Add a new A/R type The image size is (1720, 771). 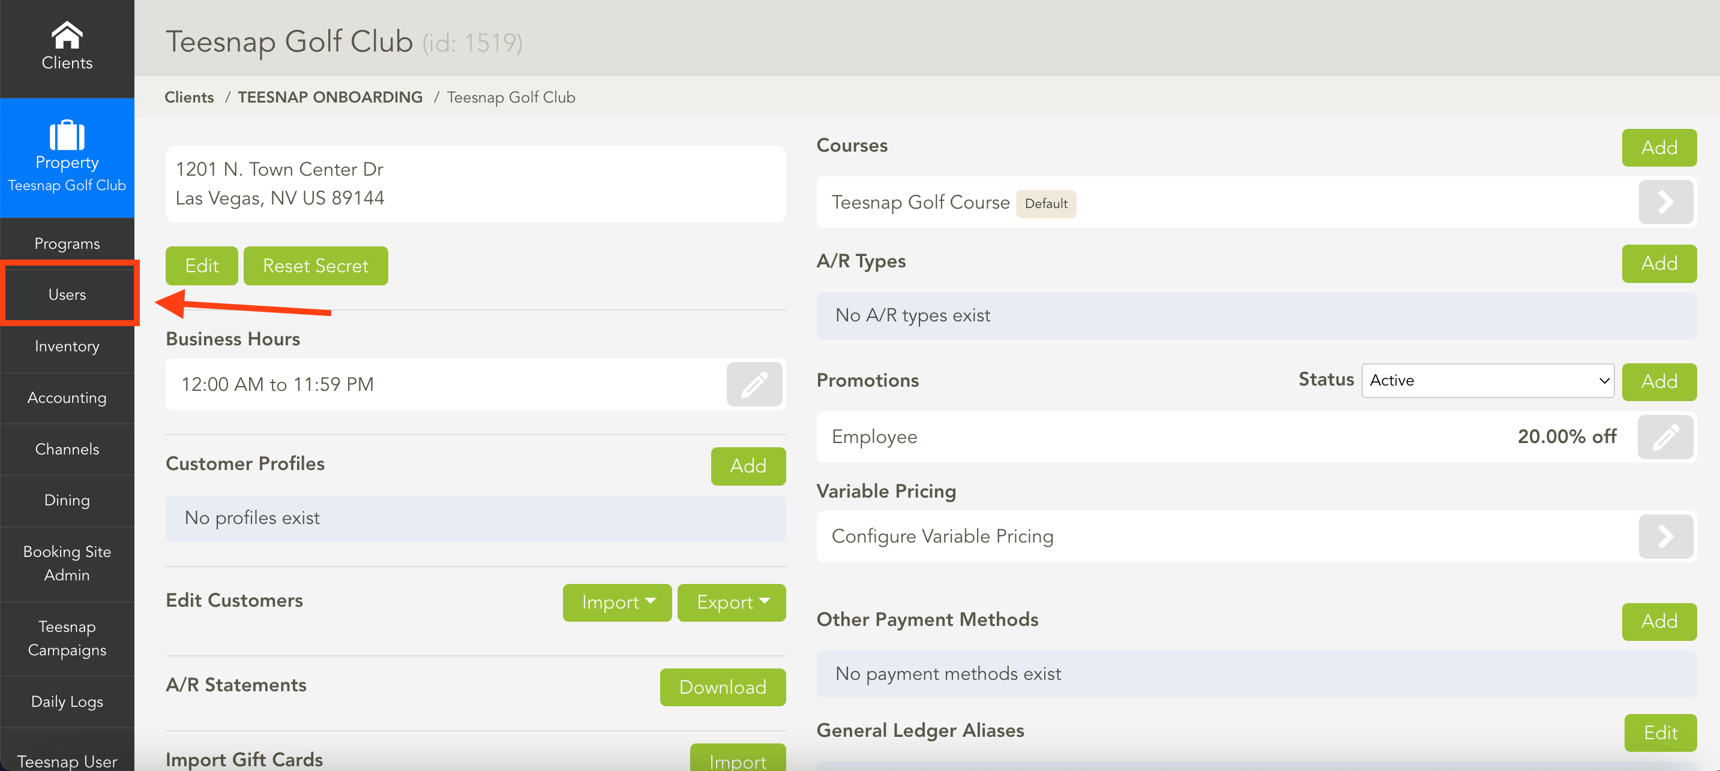[1659, 263]
